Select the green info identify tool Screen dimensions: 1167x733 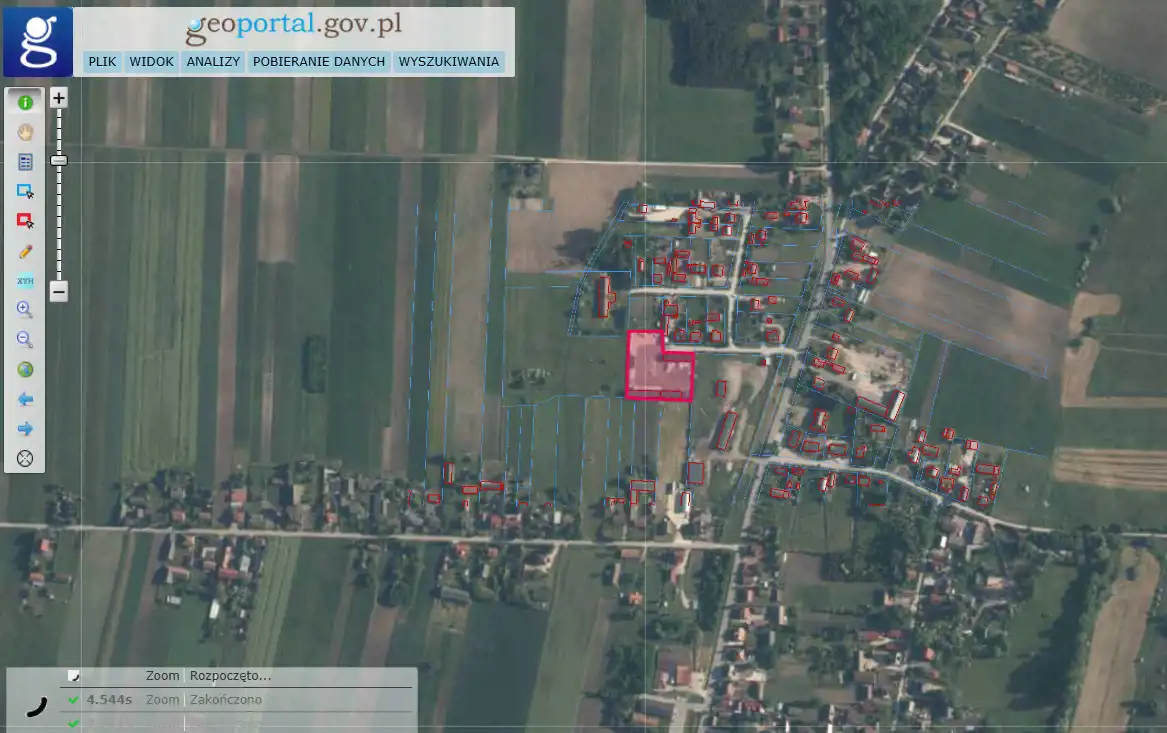[x=25, y=102]
